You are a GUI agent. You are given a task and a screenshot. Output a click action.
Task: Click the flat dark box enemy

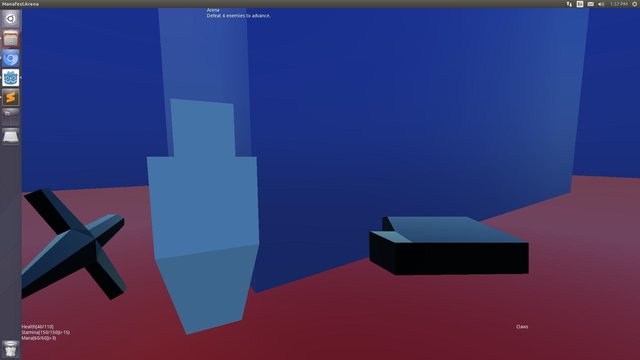click(x=449, y=246)
